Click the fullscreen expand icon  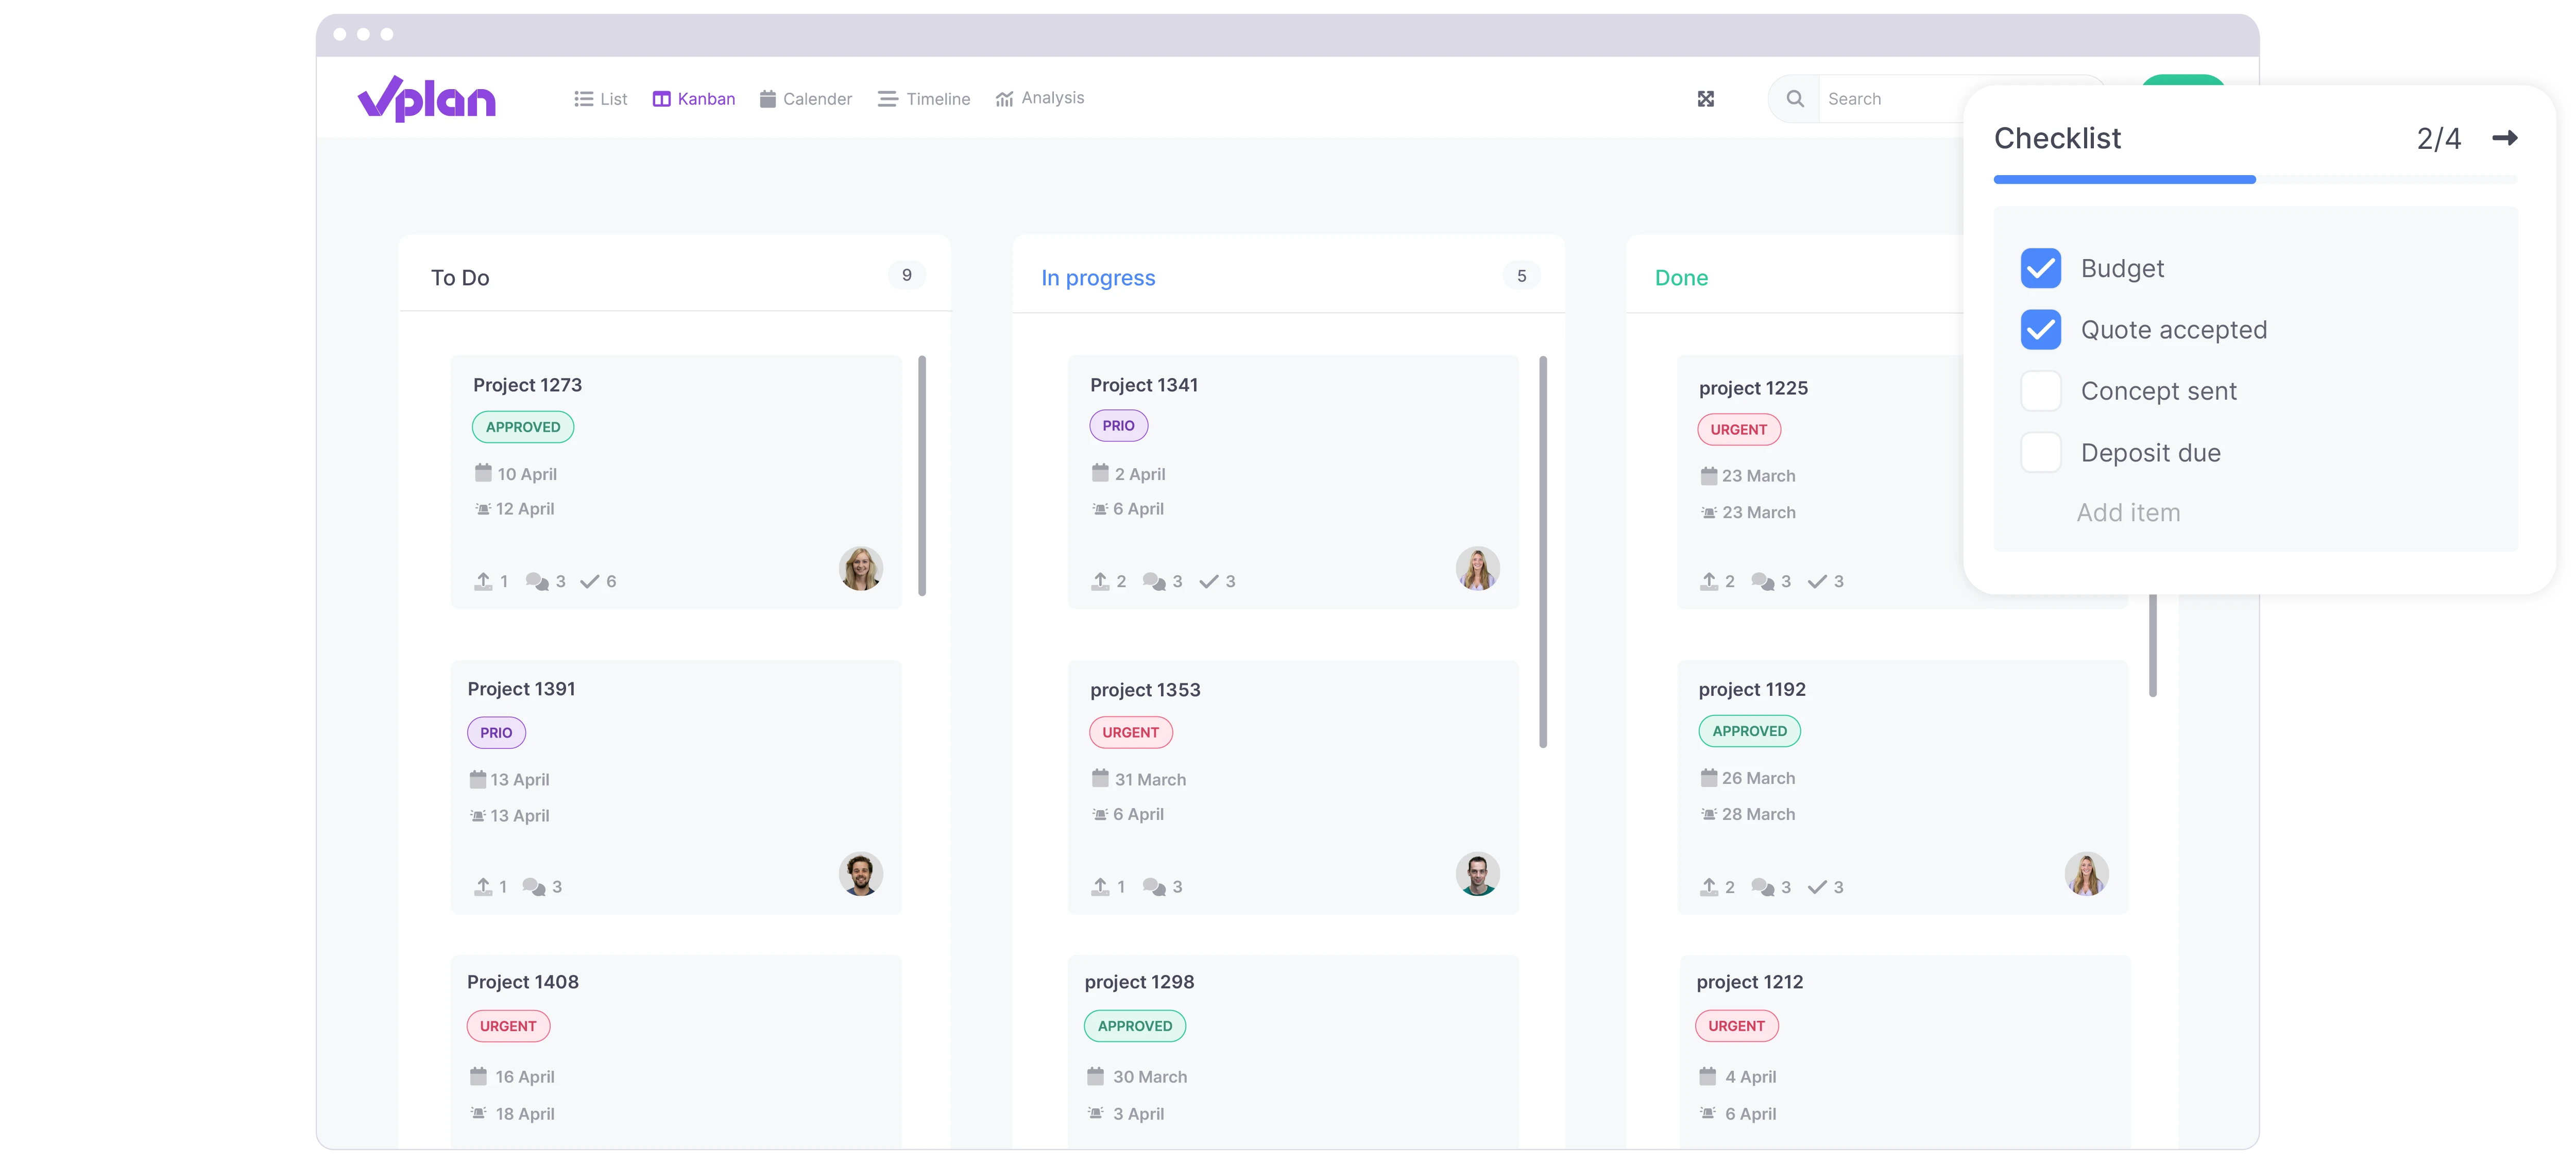point(1705,98)
